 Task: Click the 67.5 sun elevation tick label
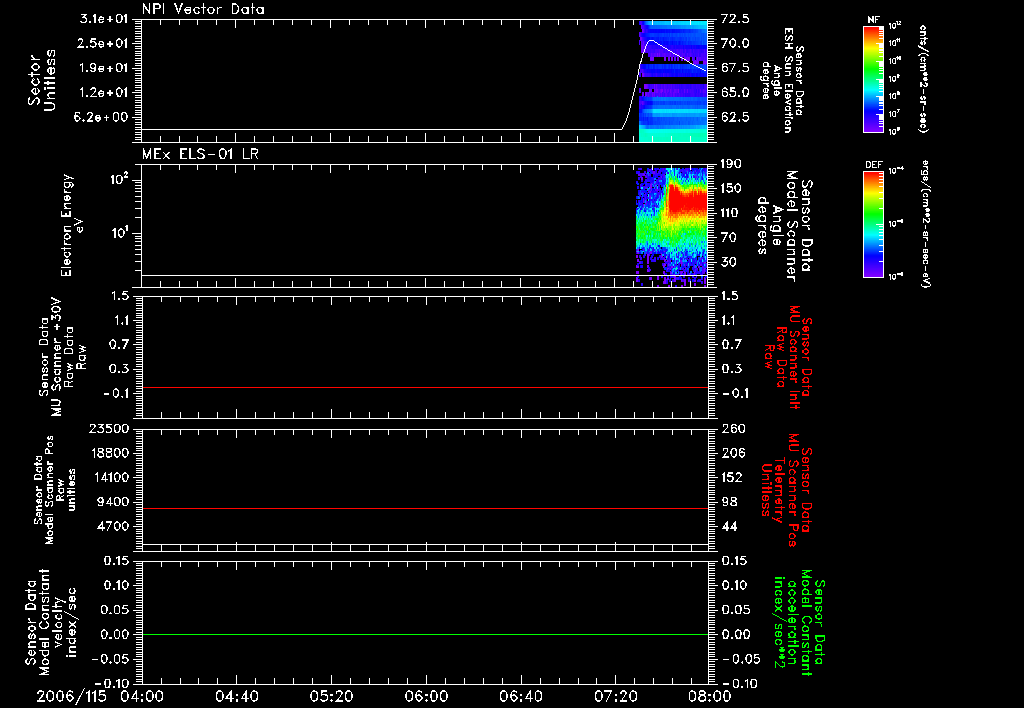(x=735, y=68)
